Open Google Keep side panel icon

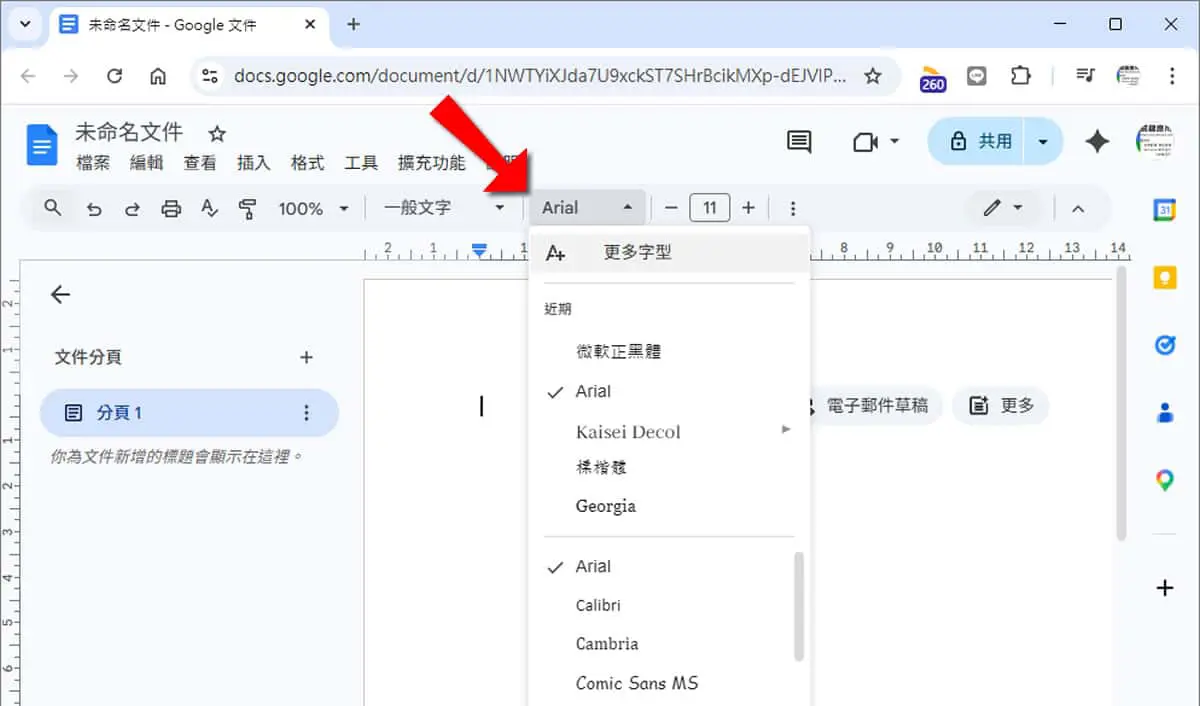click(x=1164, y=278)
